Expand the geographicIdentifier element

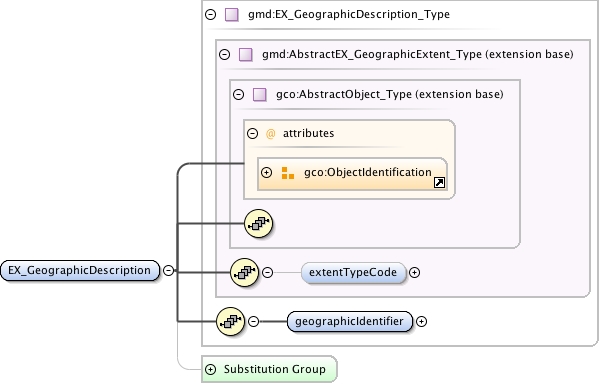[x=421, y=321]
